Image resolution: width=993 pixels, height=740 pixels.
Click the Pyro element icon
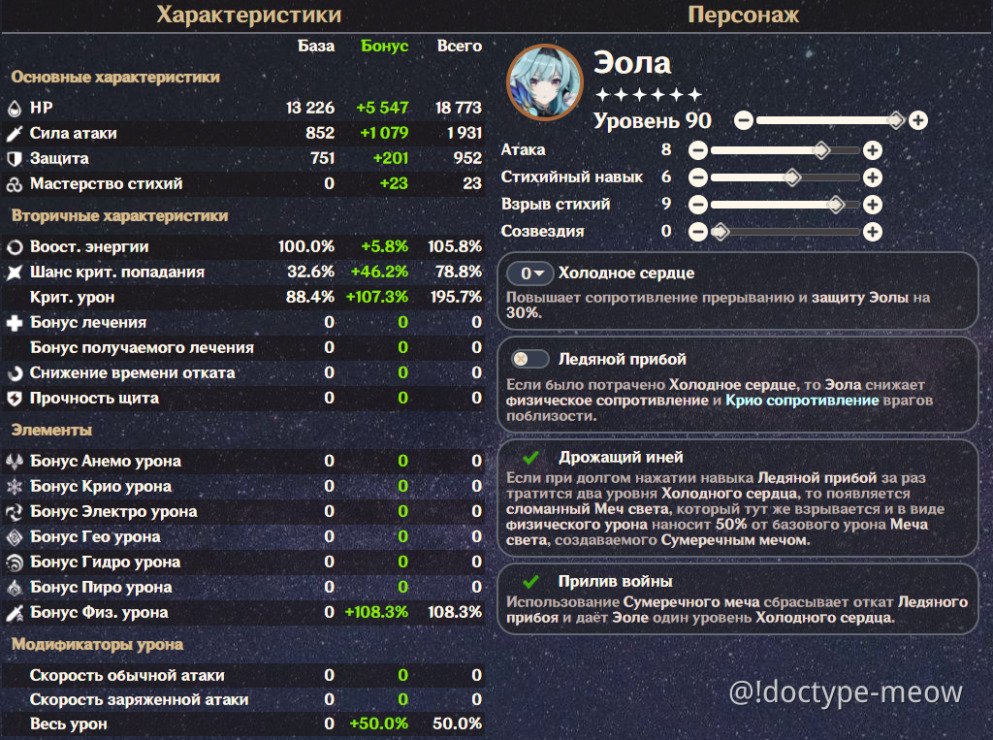[14, 588]
